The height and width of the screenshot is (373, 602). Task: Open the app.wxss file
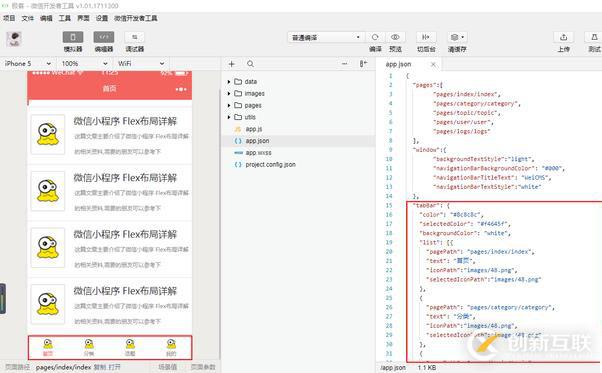click(x=258, y=153)
